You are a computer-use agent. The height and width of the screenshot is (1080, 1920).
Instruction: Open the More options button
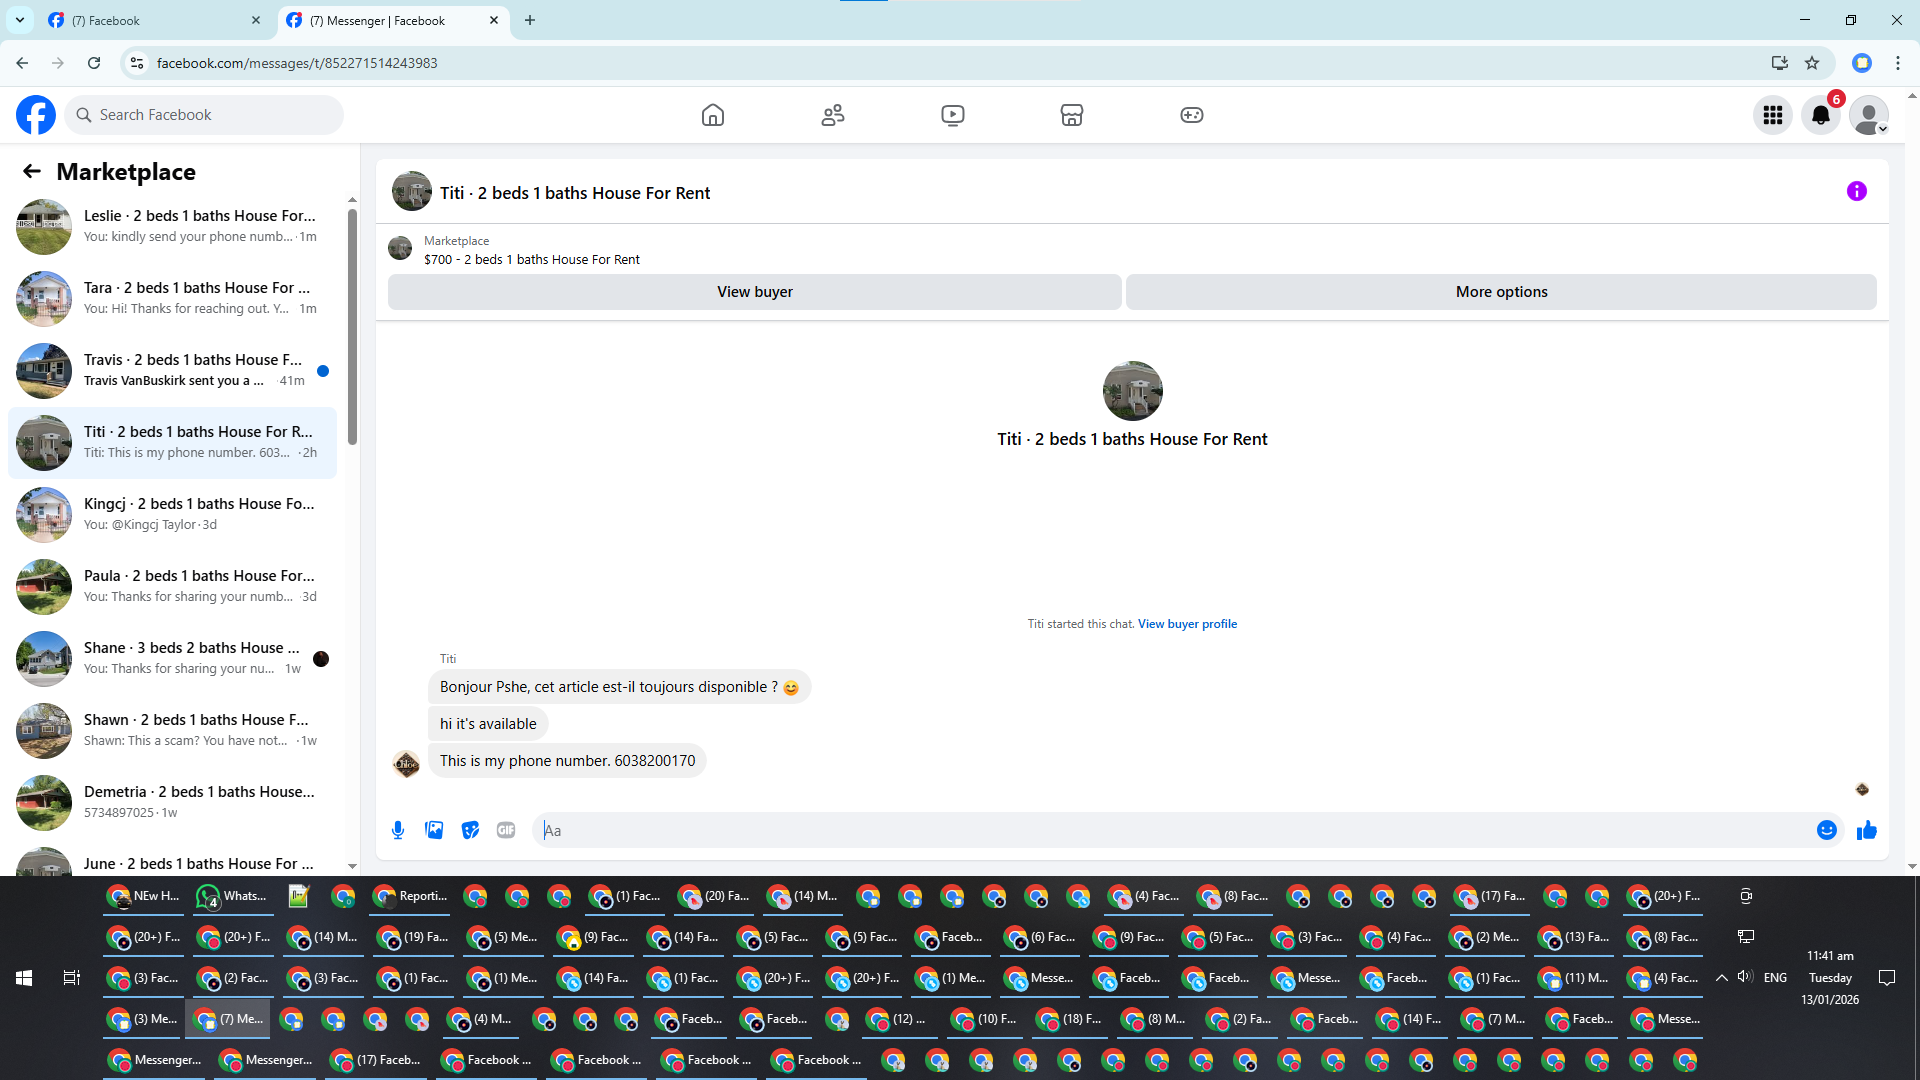pyautogui.click(x=1500, y=292)
